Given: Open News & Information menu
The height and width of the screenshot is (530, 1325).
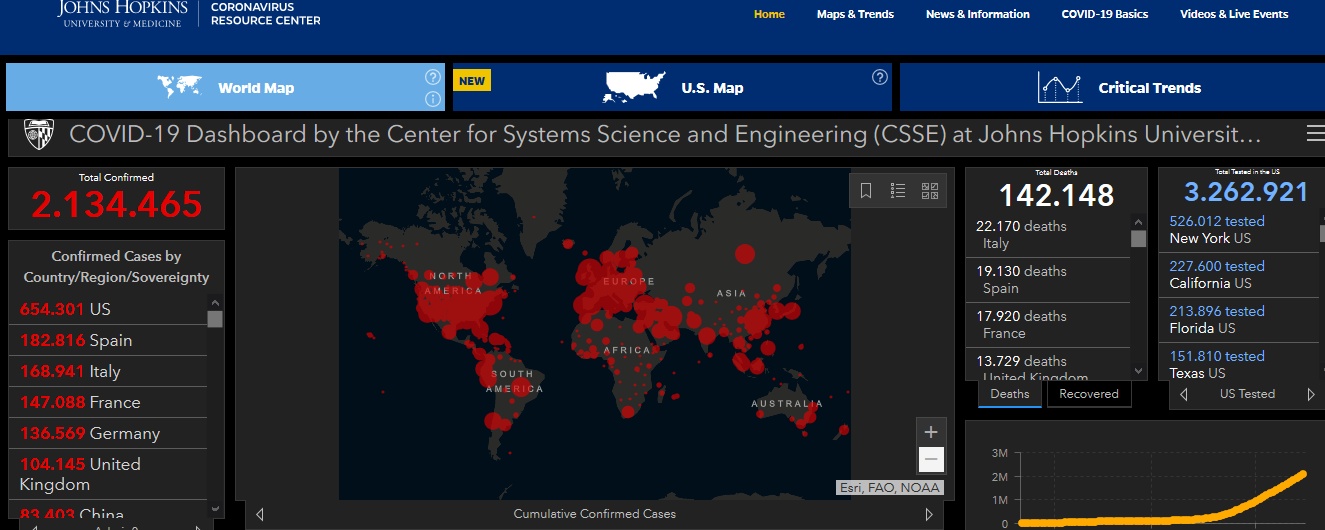Looking at the screenshot, I should click(977, 14).
